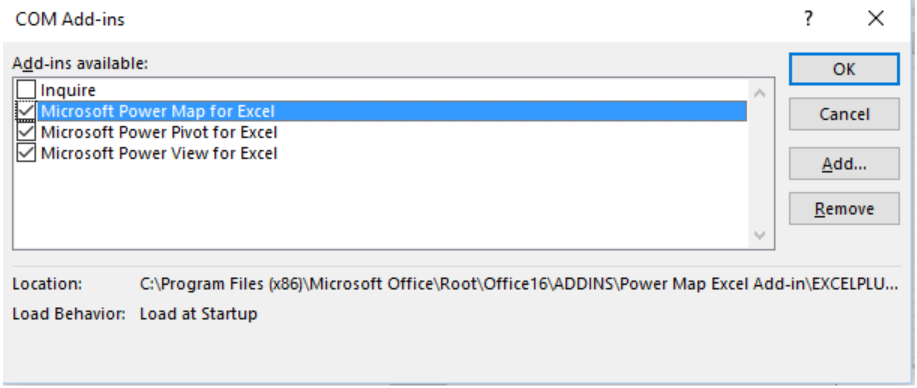Click the Load at Startup value
This screenshot has height=388, width=917.
(198, 314)
